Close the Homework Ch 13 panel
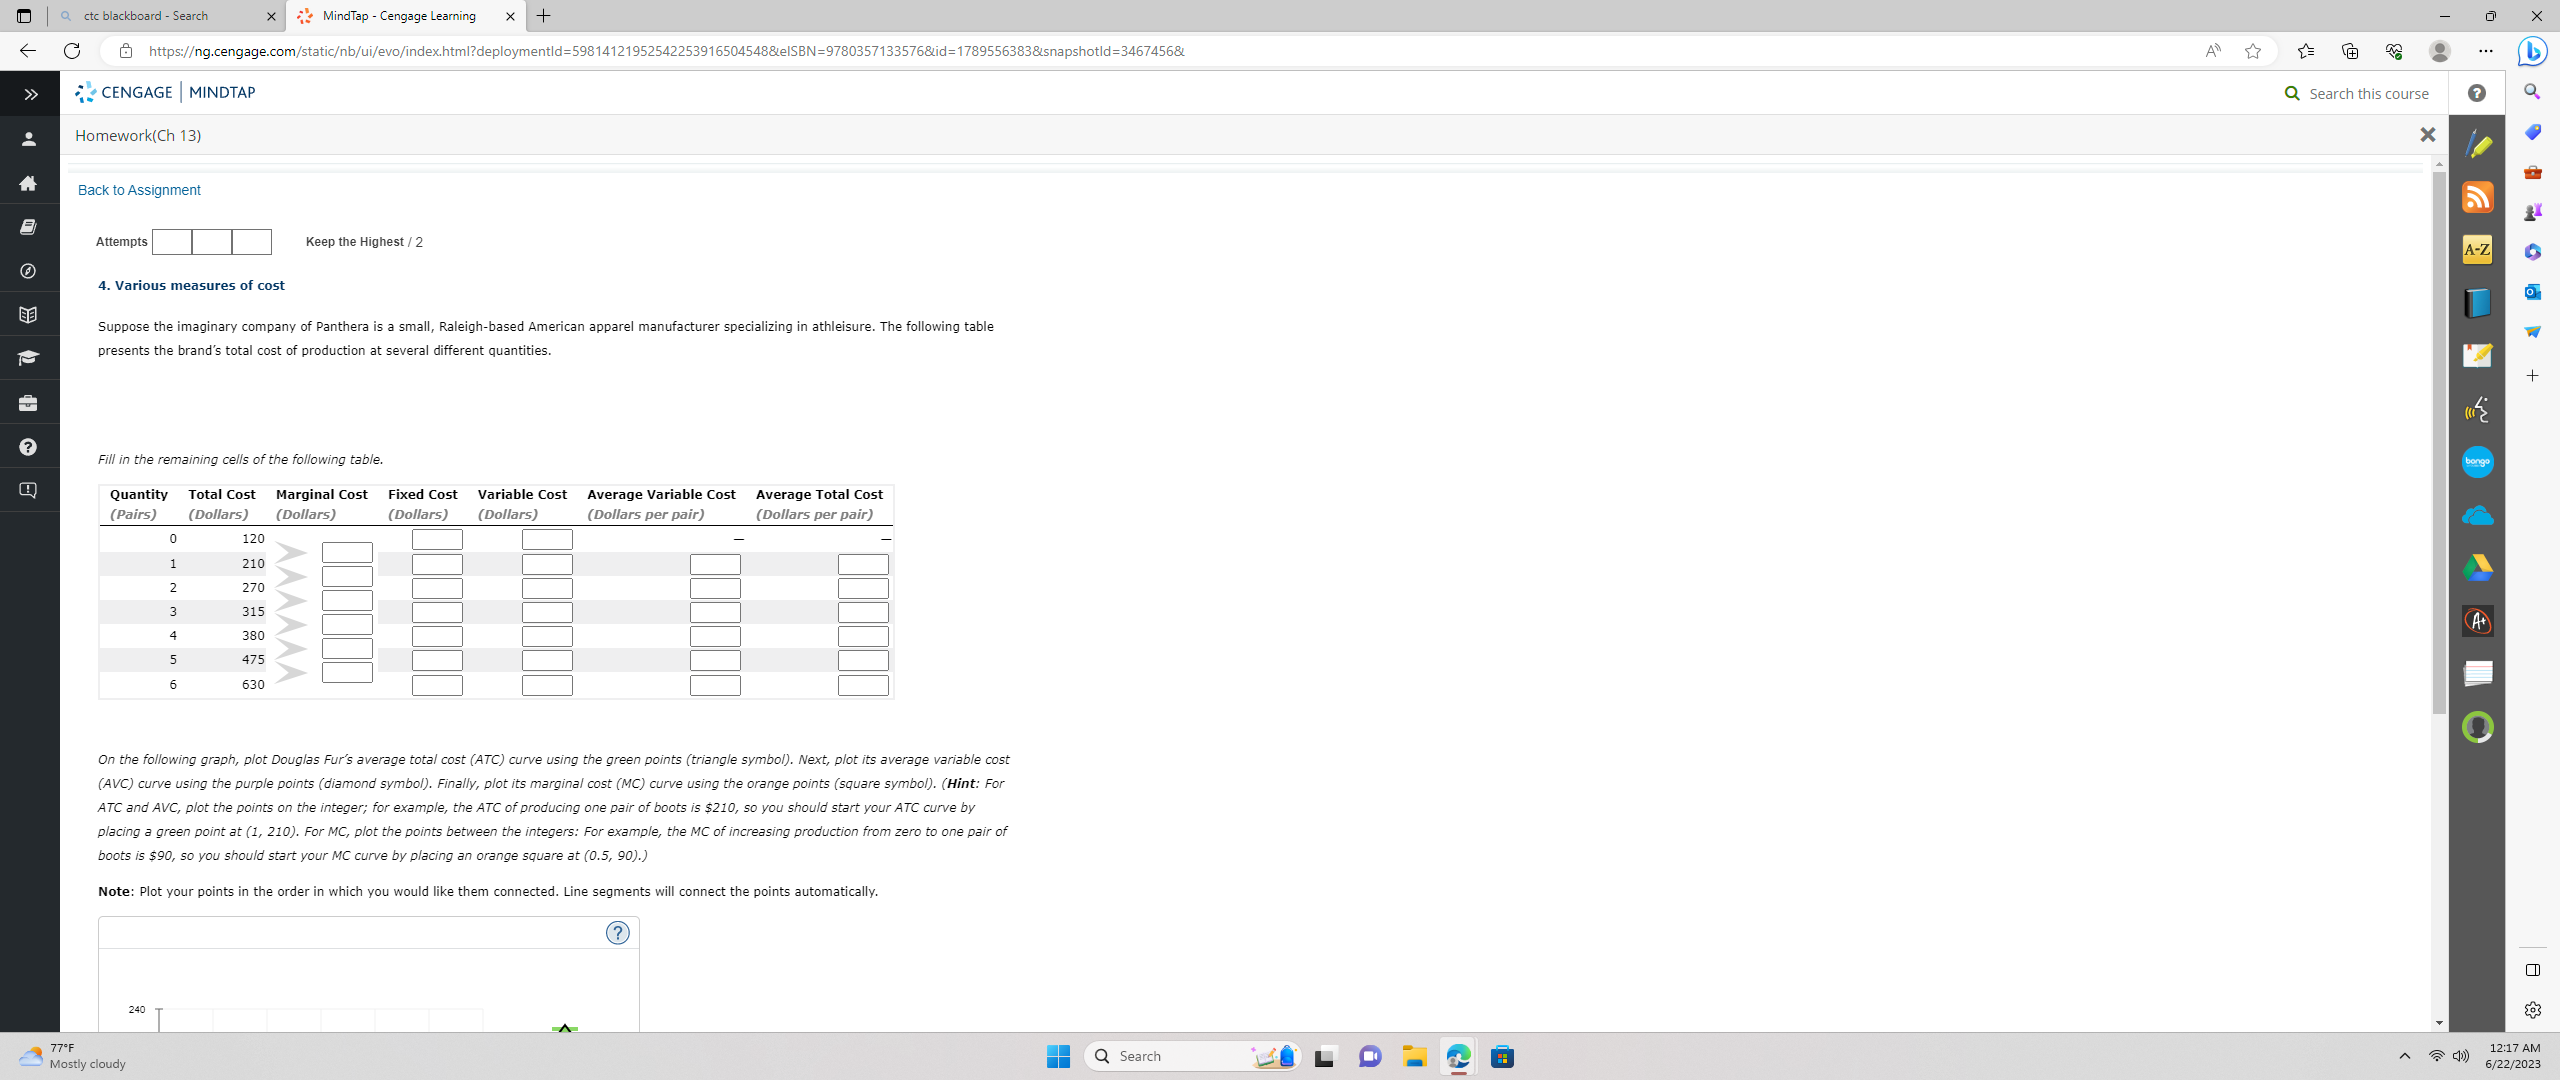This screenshot has width=2560, height=1080. point(2427,135)
